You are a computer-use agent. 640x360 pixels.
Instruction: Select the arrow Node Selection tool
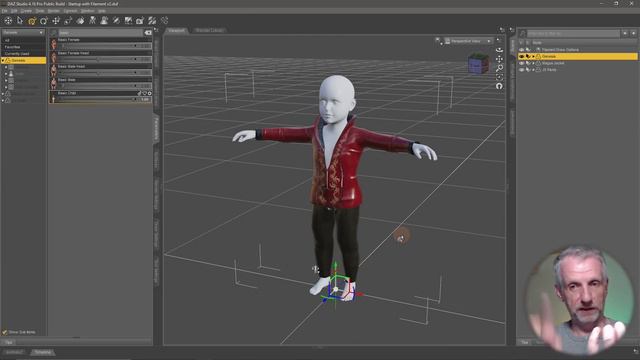tap(20, 20)
